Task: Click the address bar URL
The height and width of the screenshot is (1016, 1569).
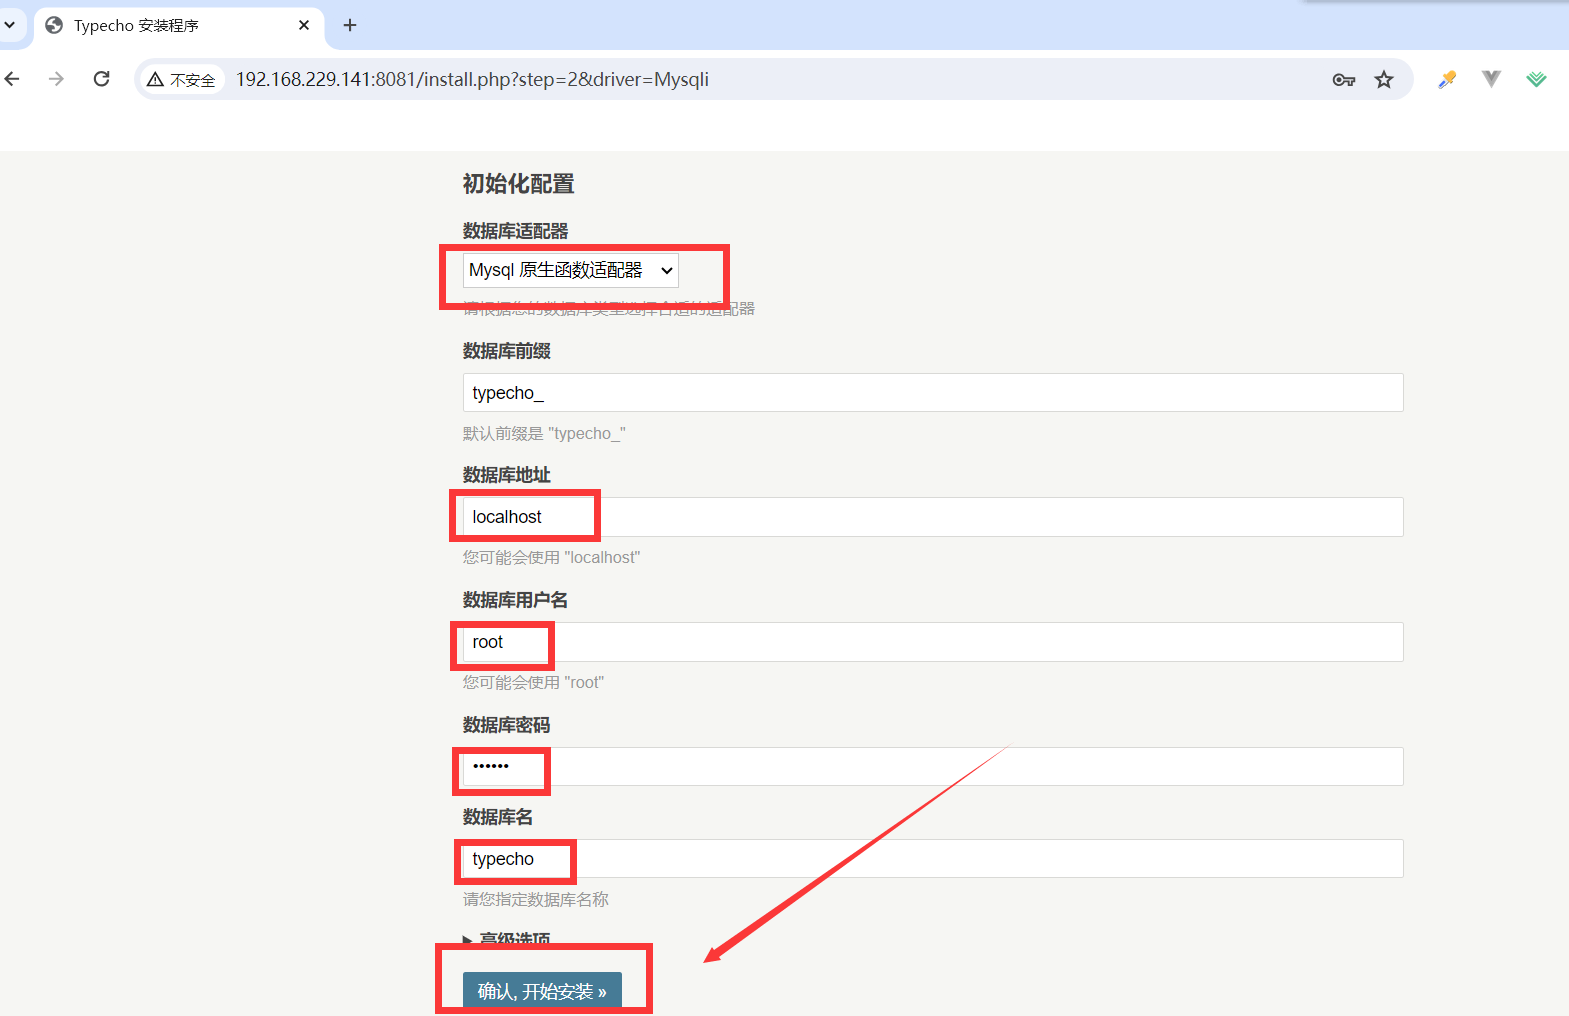Action: [472, 80]
